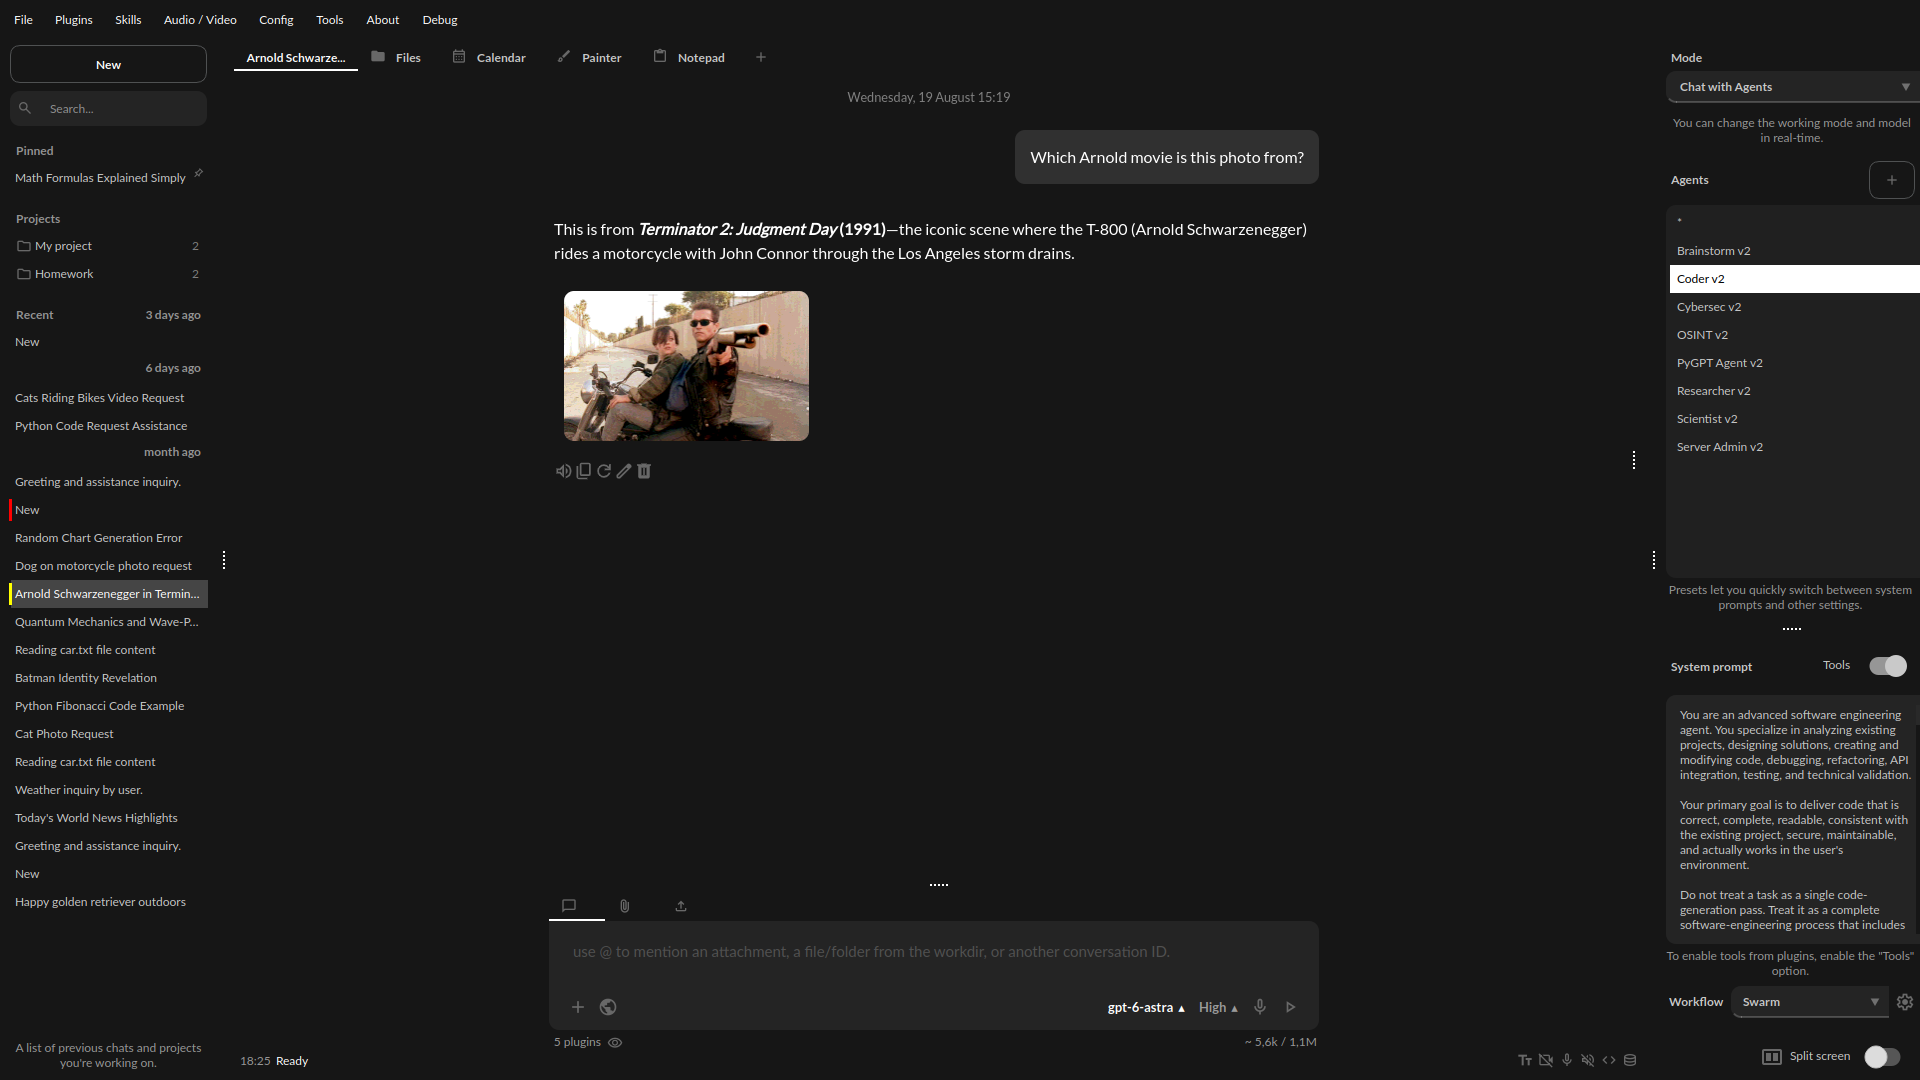Open the Cats Riding Bikes Video Request chat

click(108, 398)
